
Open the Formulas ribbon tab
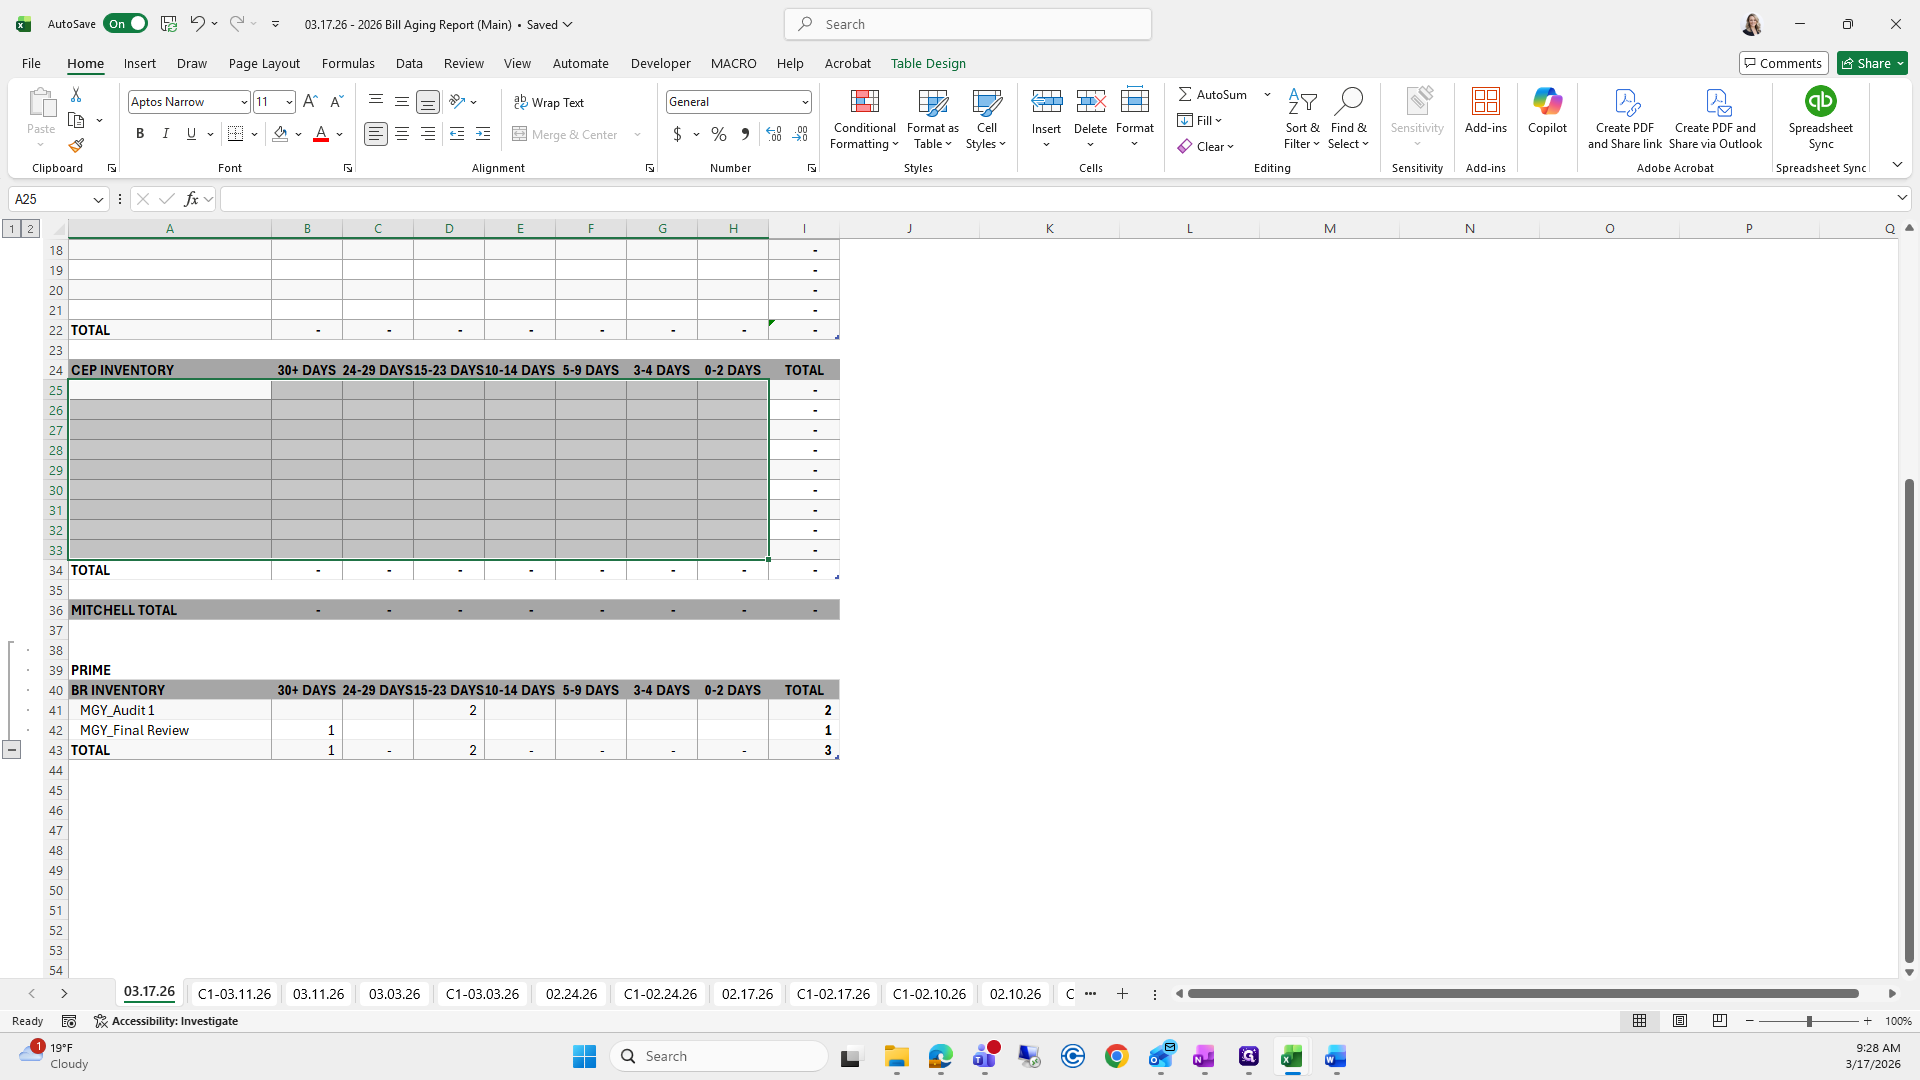[348, 63]
